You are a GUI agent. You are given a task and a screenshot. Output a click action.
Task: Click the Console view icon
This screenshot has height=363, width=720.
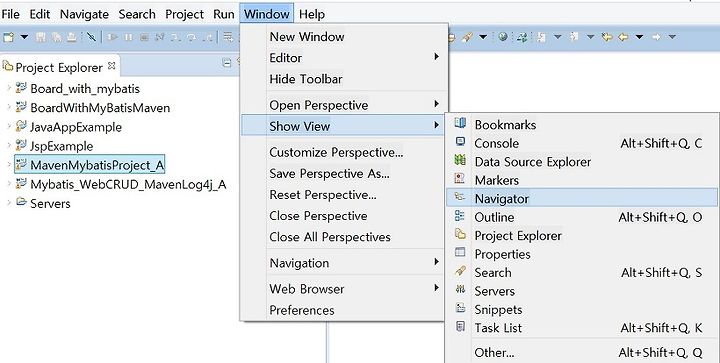[460, 142]
